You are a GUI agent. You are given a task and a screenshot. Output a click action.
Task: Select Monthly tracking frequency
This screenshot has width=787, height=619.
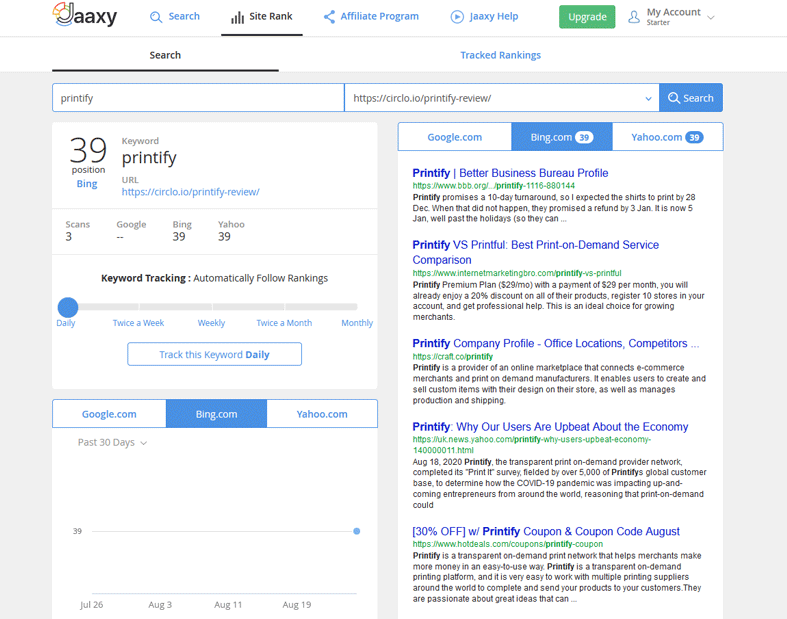tap(357, 323)
